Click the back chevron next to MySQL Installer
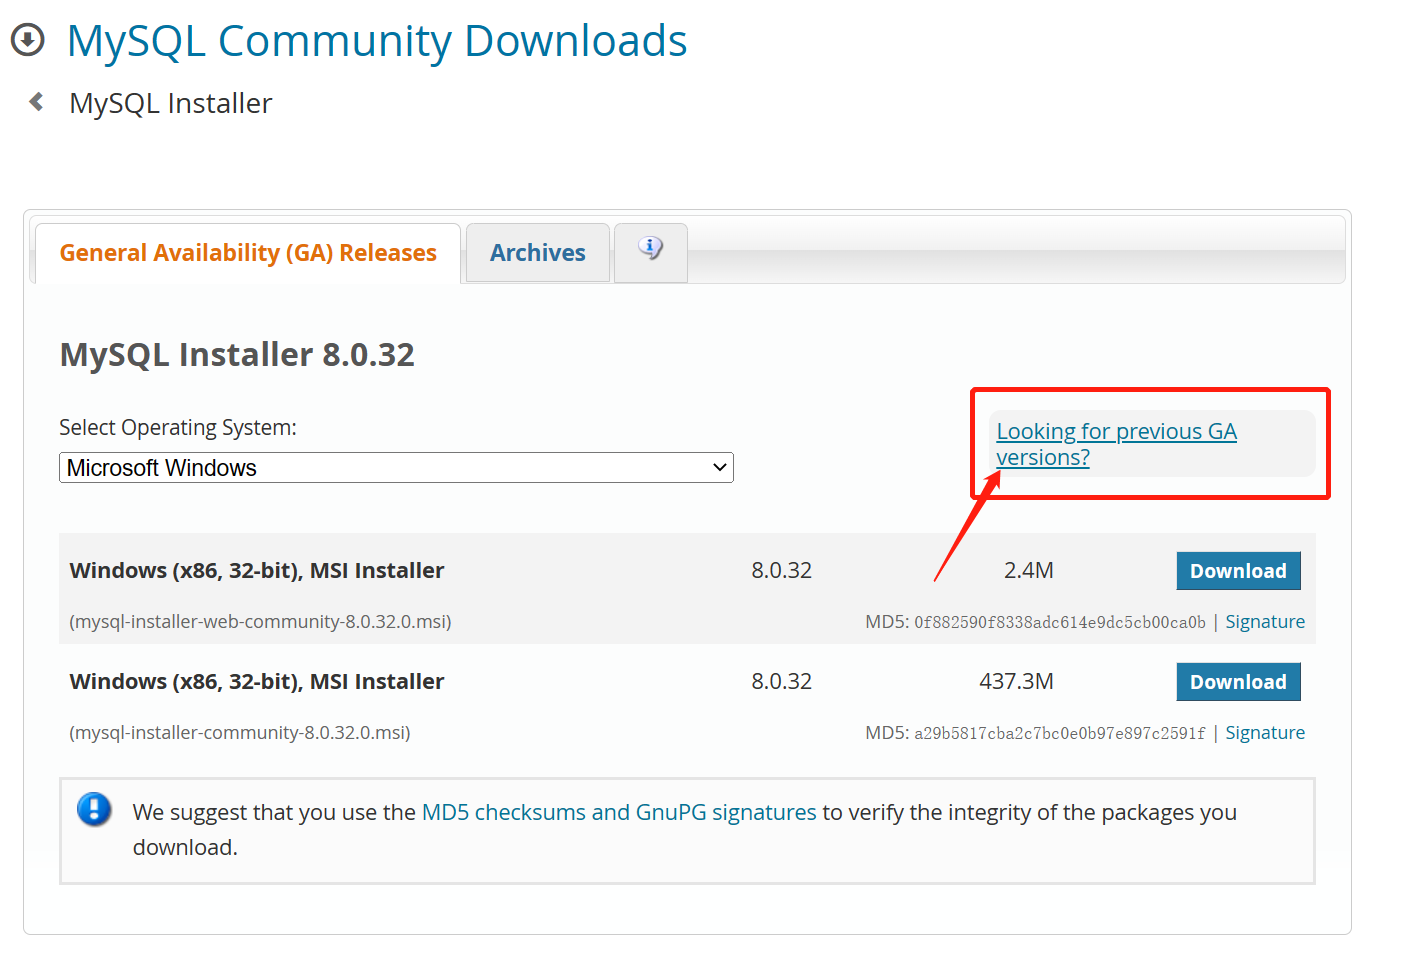Screen dimensions: 1403x961 (x=36, y=101)
